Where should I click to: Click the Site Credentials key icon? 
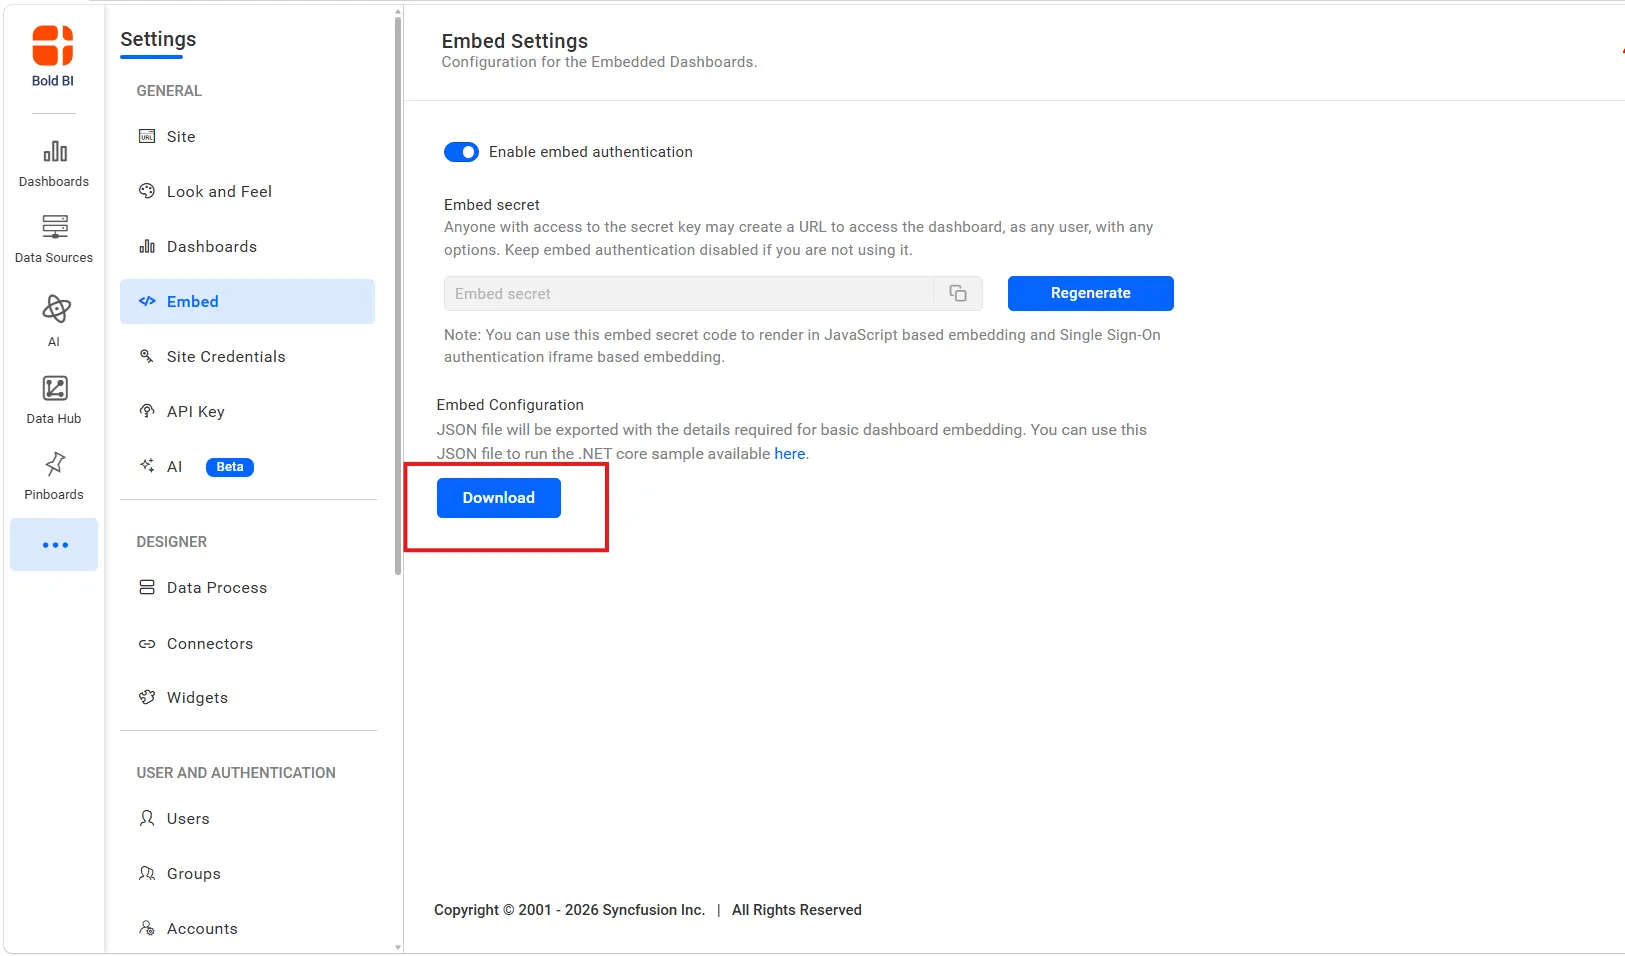[x=147, y=356]
